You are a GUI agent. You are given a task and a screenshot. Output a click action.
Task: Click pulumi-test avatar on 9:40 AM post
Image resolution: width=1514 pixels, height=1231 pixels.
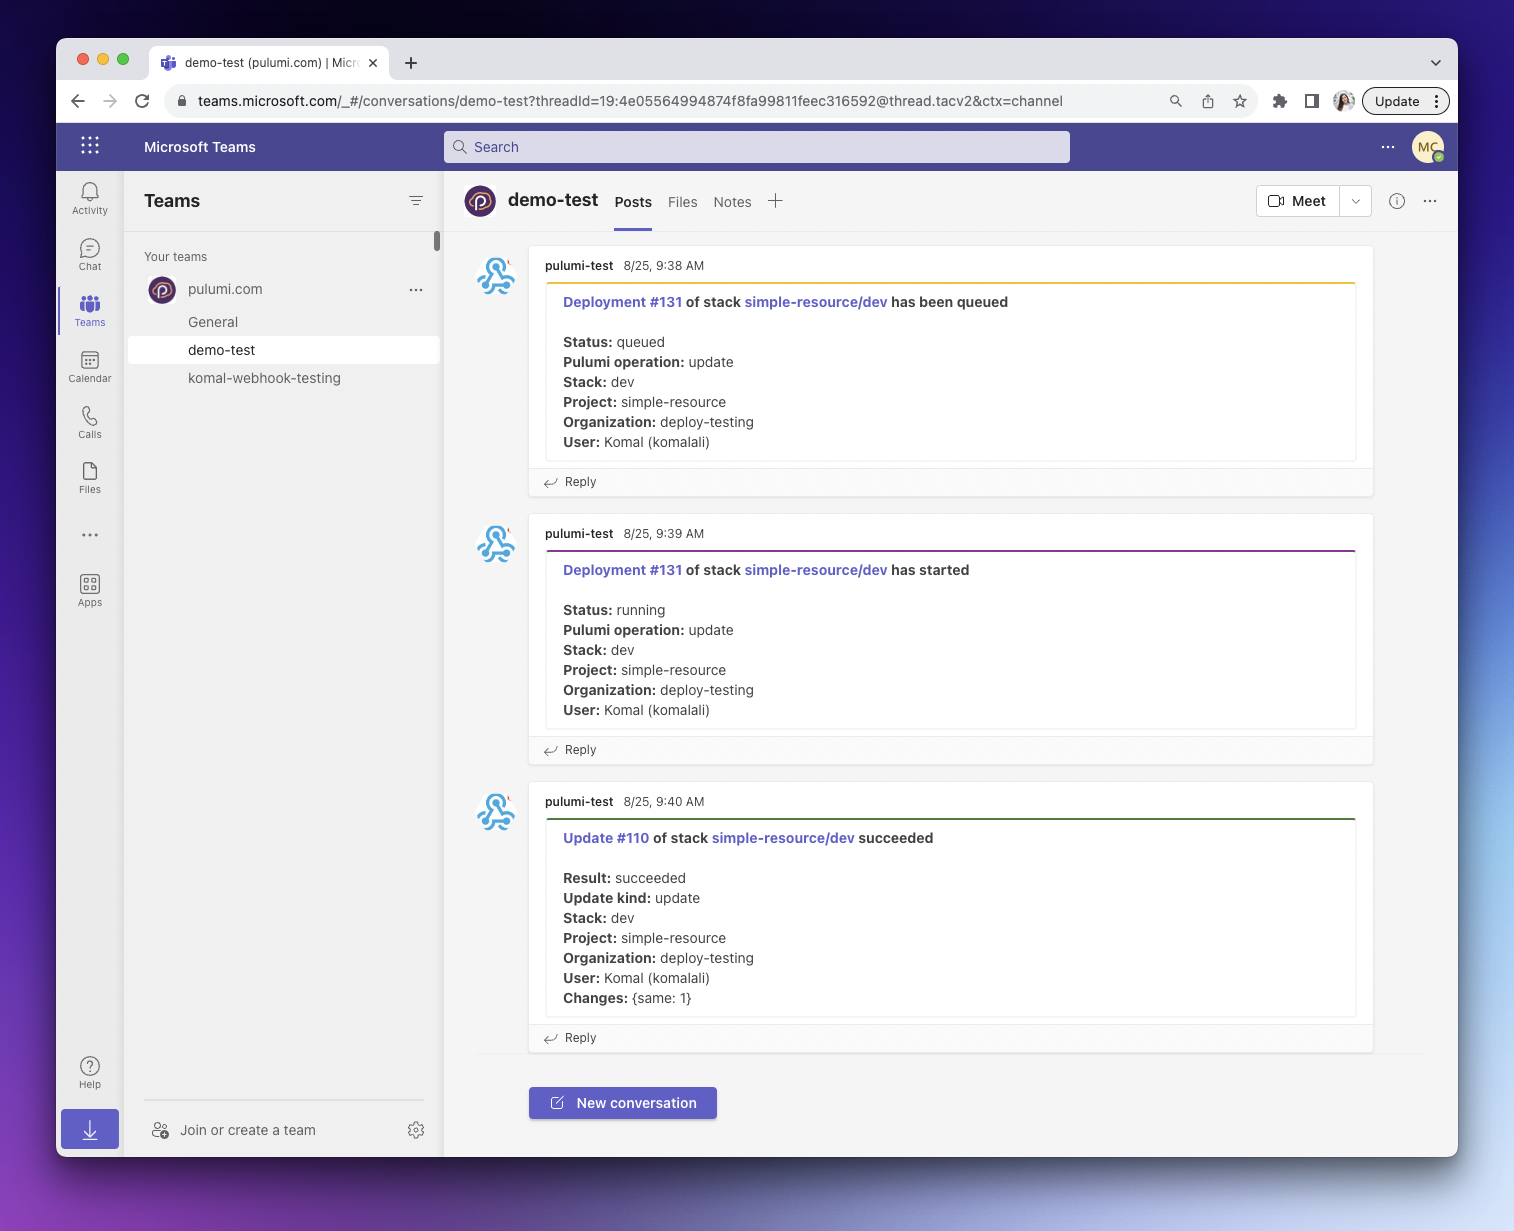pos(496,812)
